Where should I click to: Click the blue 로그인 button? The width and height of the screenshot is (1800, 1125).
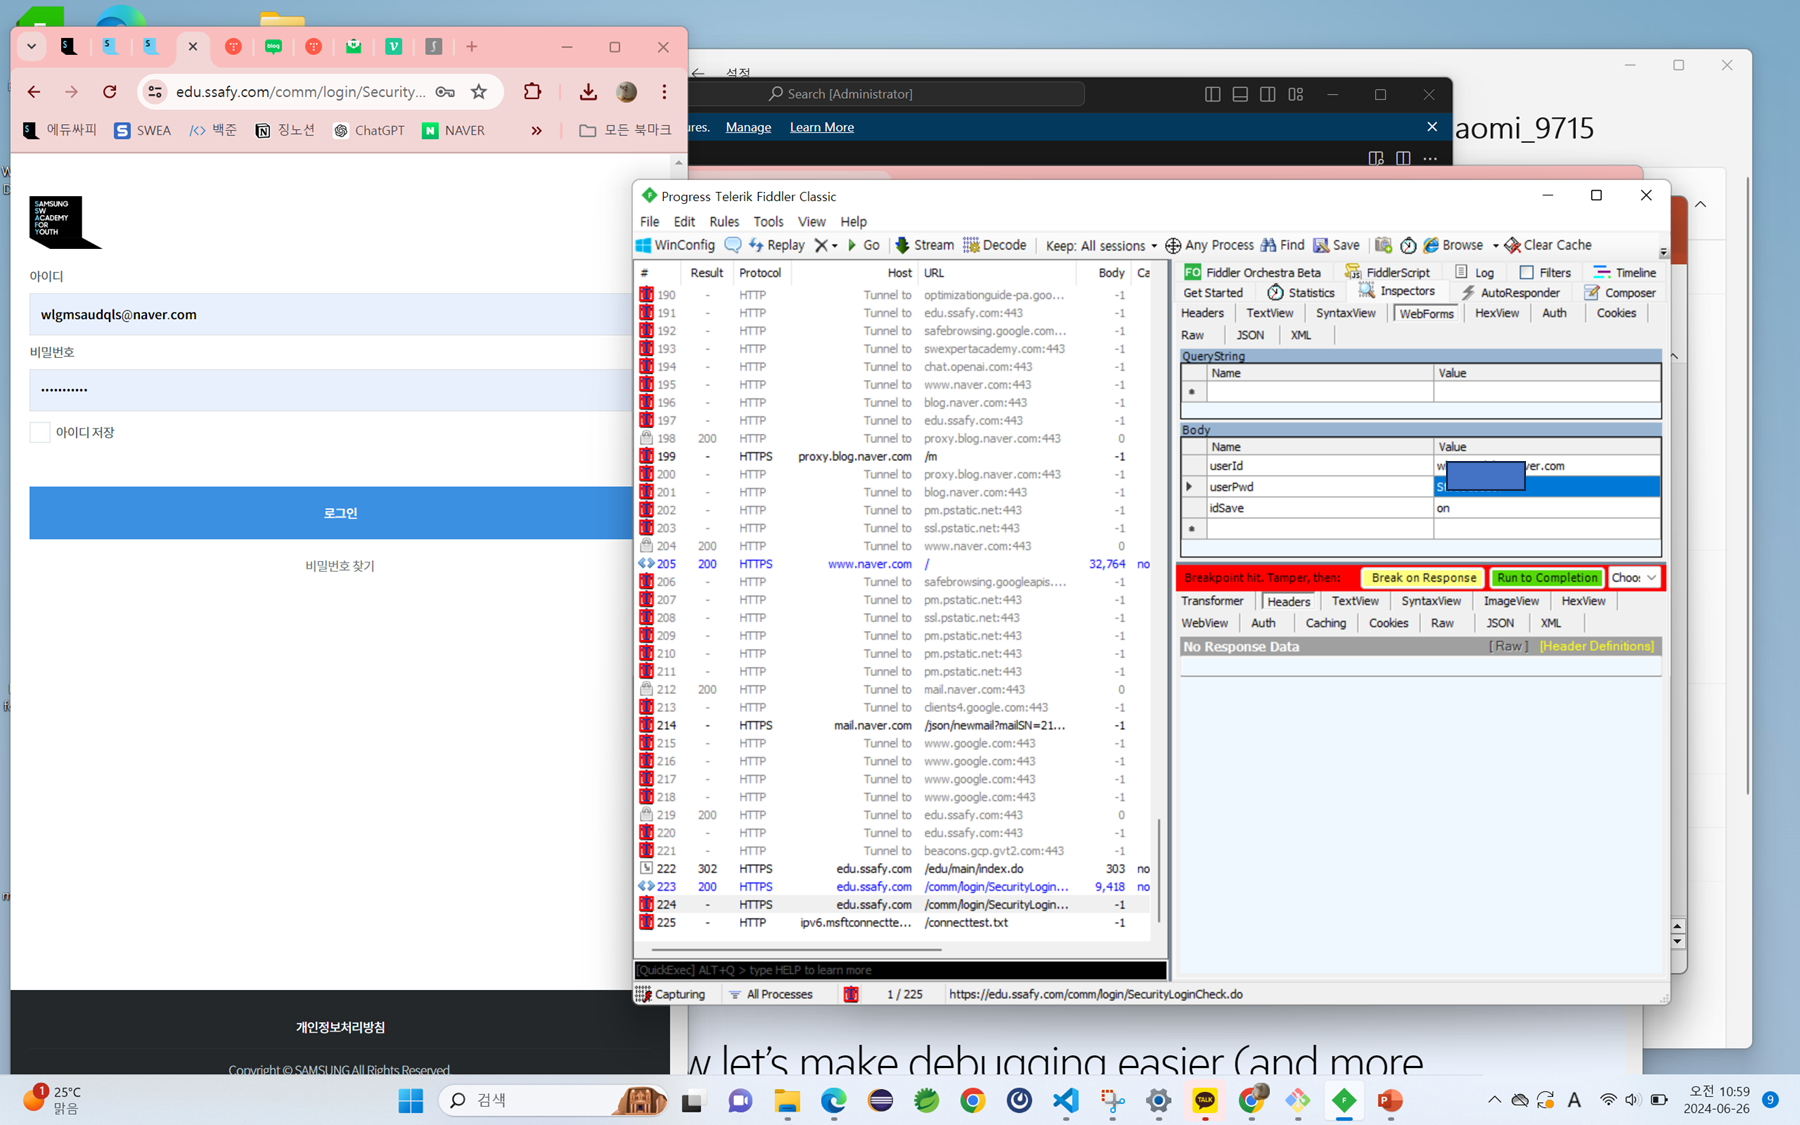[x=339, y=513]
